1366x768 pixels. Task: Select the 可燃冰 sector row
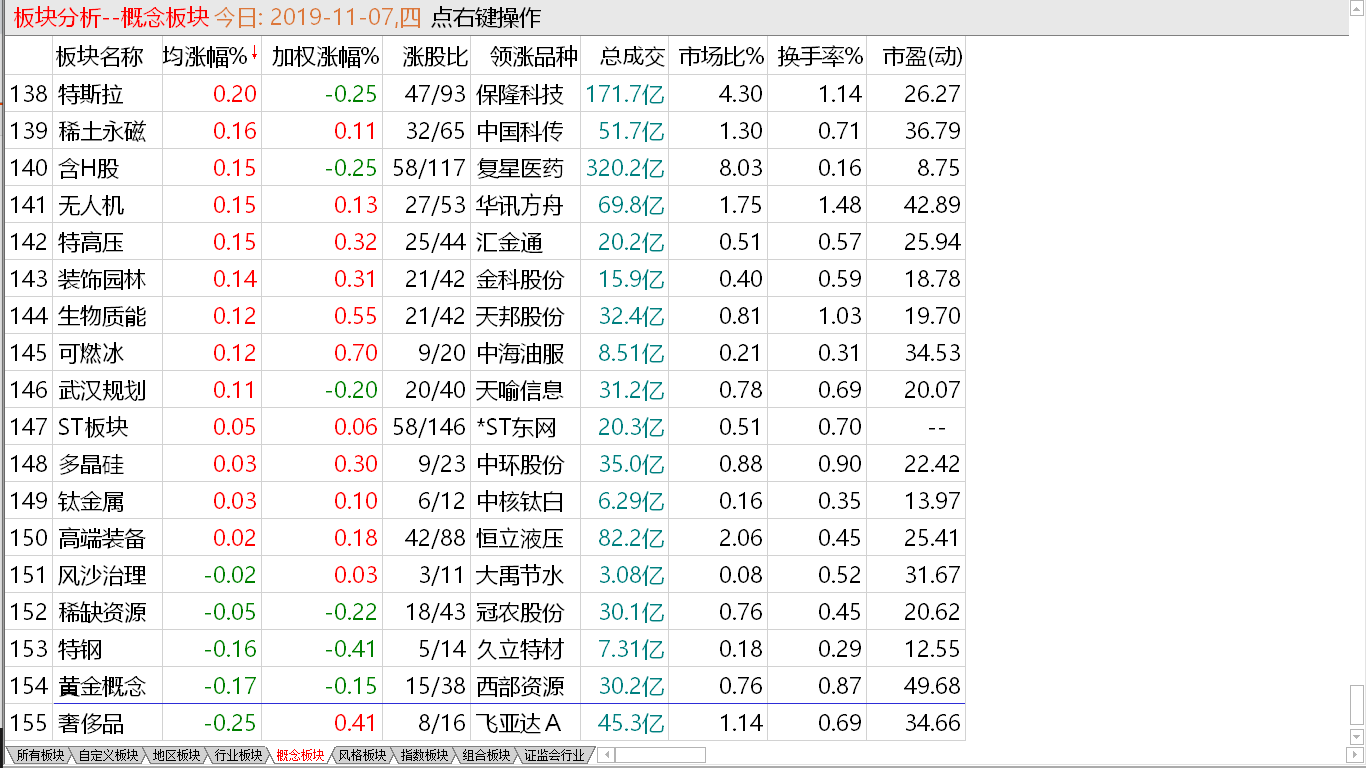point(486,353)
